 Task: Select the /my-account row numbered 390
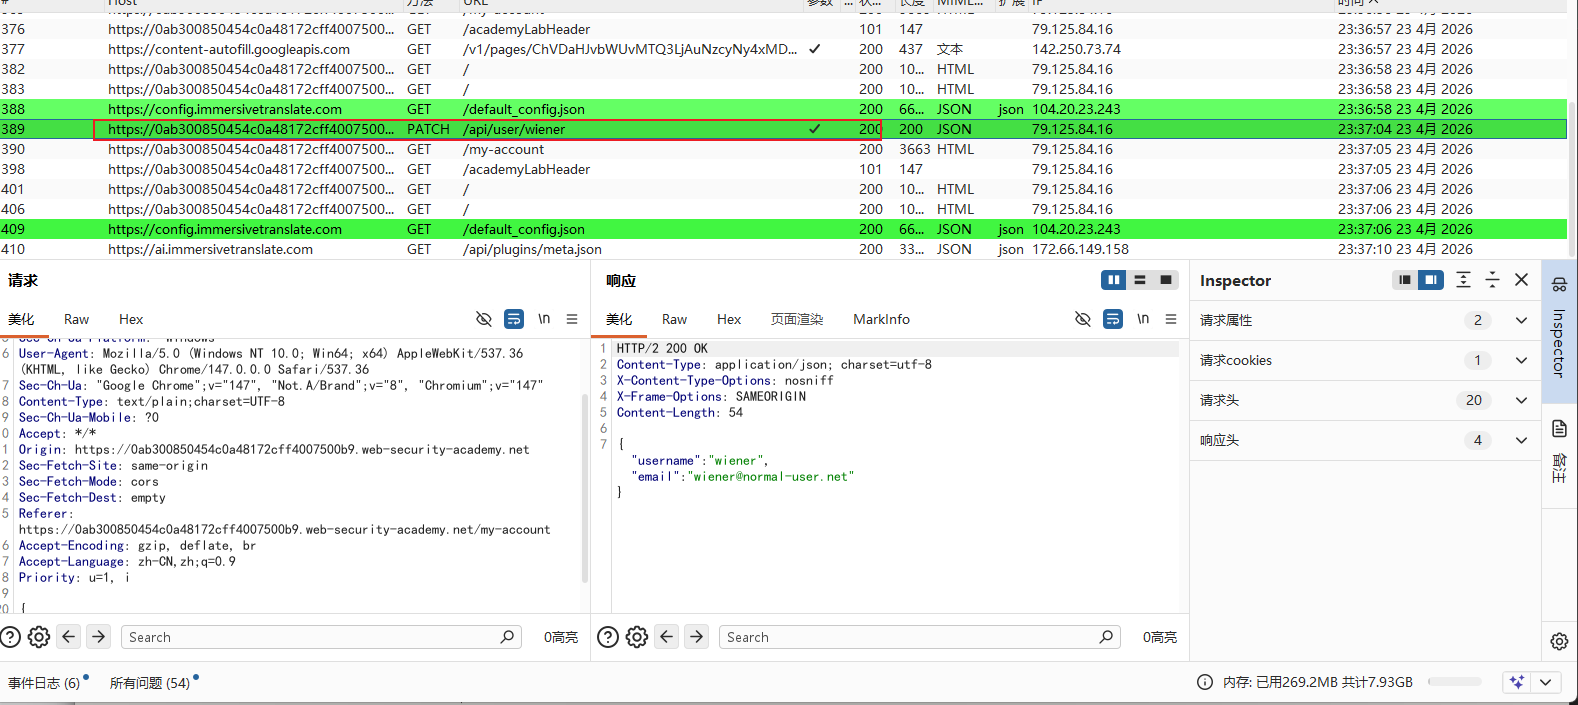click(x=783, y=149)
